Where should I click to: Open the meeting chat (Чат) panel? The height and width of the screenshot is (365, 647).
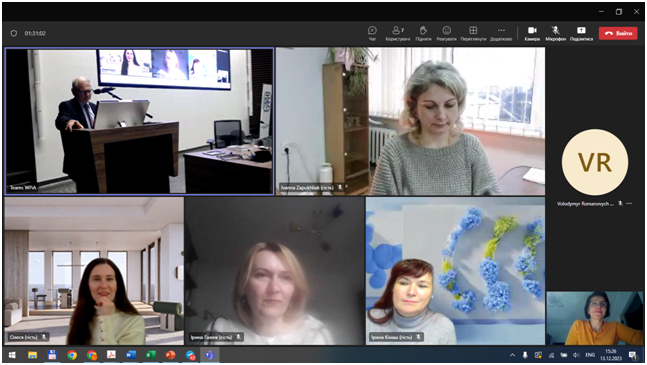(372, 33)
